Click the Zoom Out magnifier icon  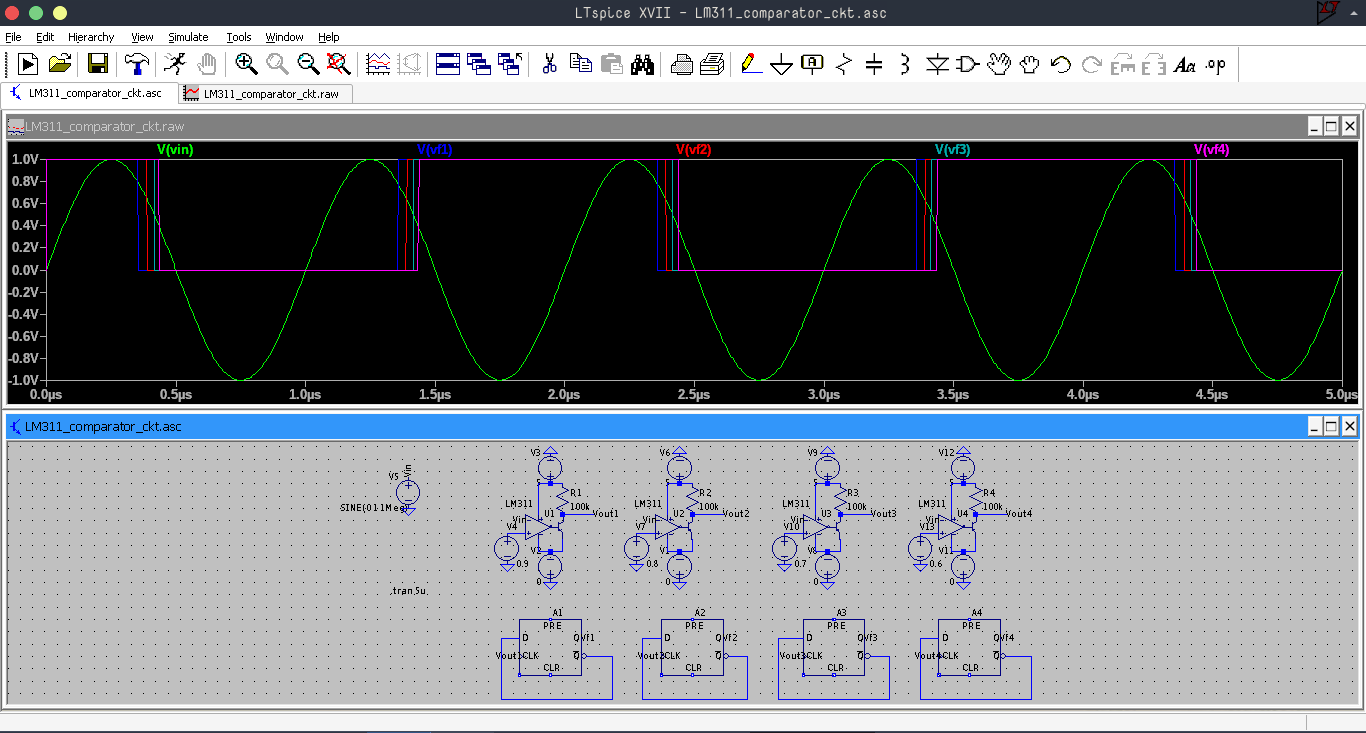click(308, 64)
